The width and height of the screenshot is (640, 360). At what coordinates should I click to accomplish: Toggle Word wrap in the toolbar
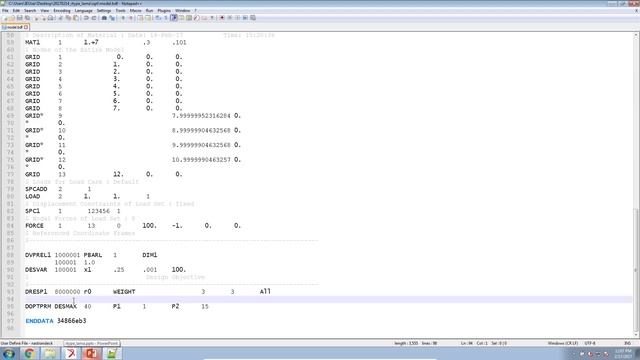pos(158,18)
